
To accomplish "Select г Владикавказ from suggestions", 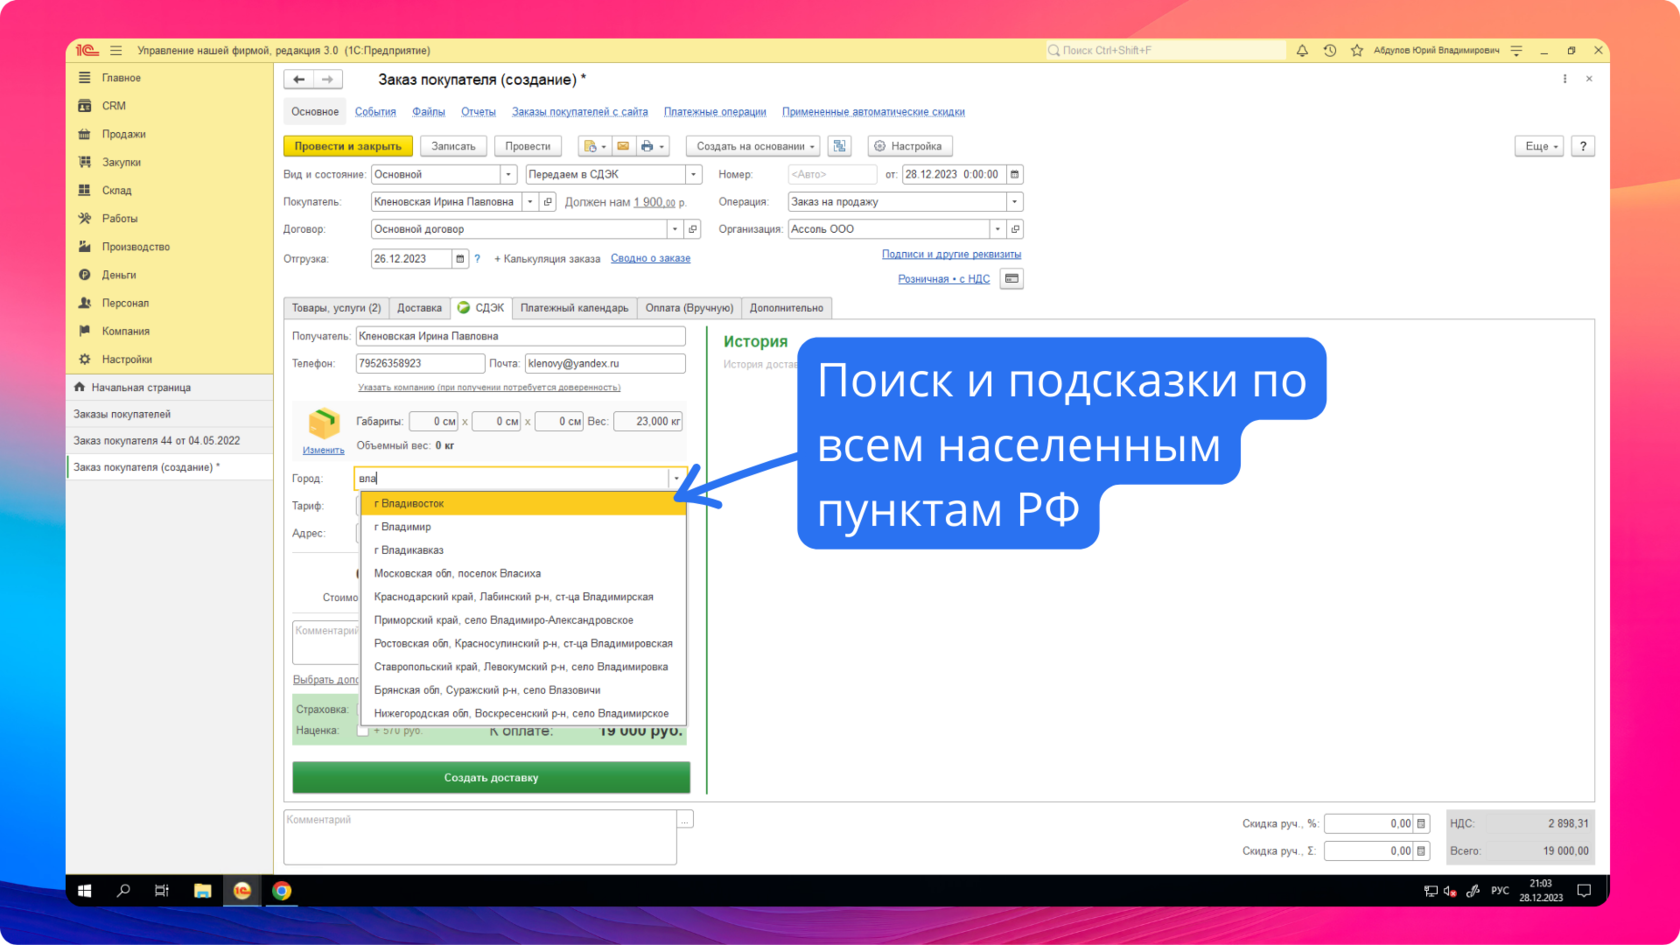I will (x=524, y=550).
